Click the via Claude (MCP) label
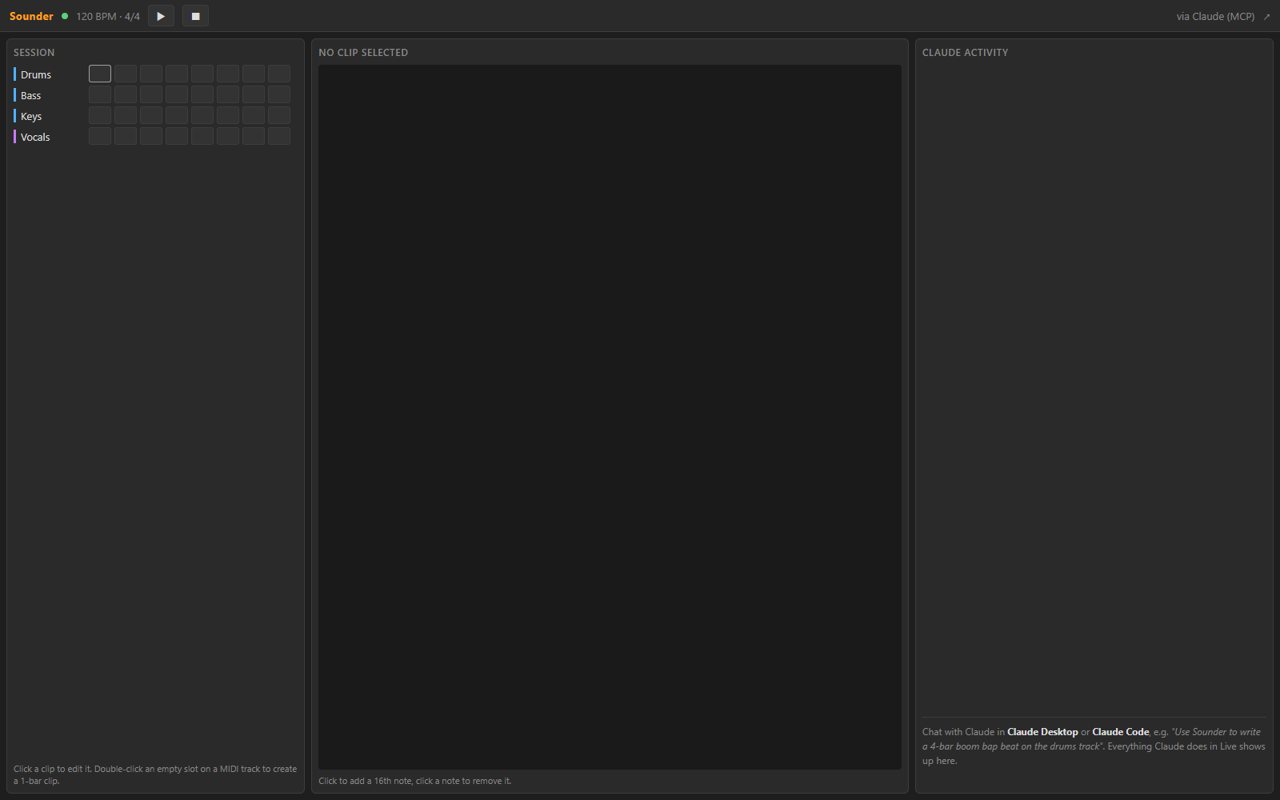The height and width of the screenshot is (800, 1280). point(1215,16)
